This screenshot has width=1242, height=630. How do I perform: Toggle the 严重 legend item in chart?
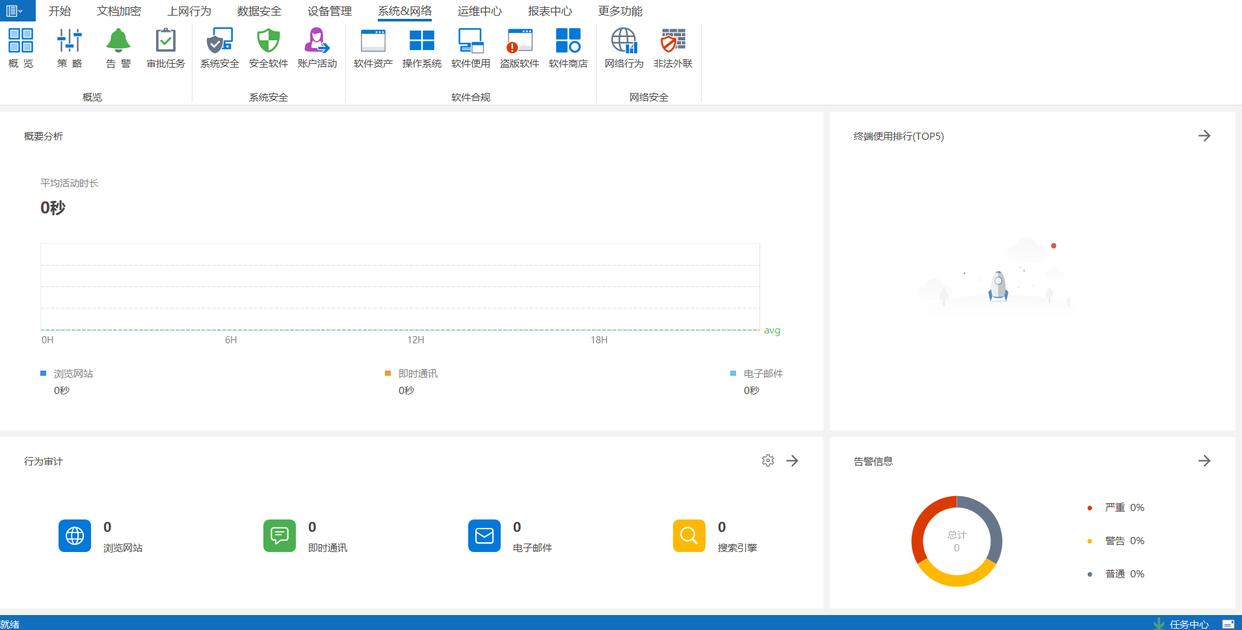click(x=1114, y=508)
